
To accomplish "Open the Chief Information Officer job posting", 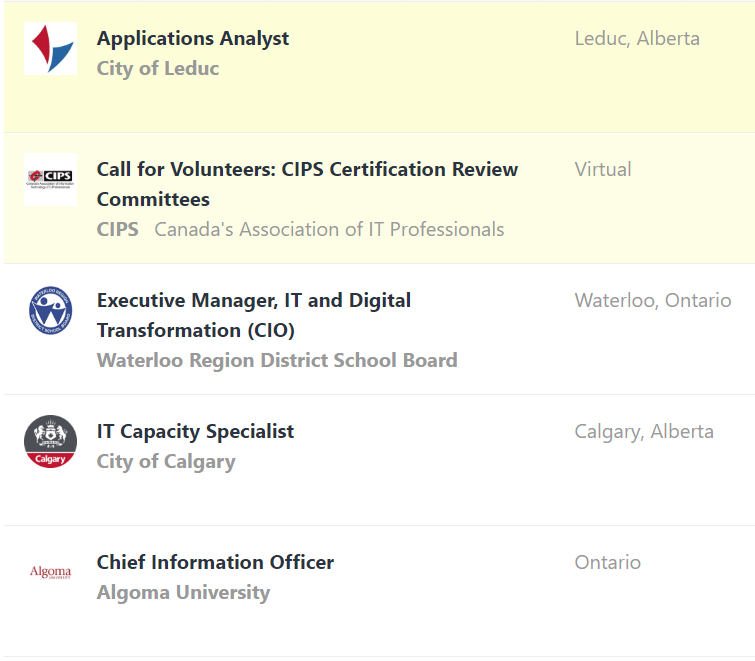I will tap(215, 563).
